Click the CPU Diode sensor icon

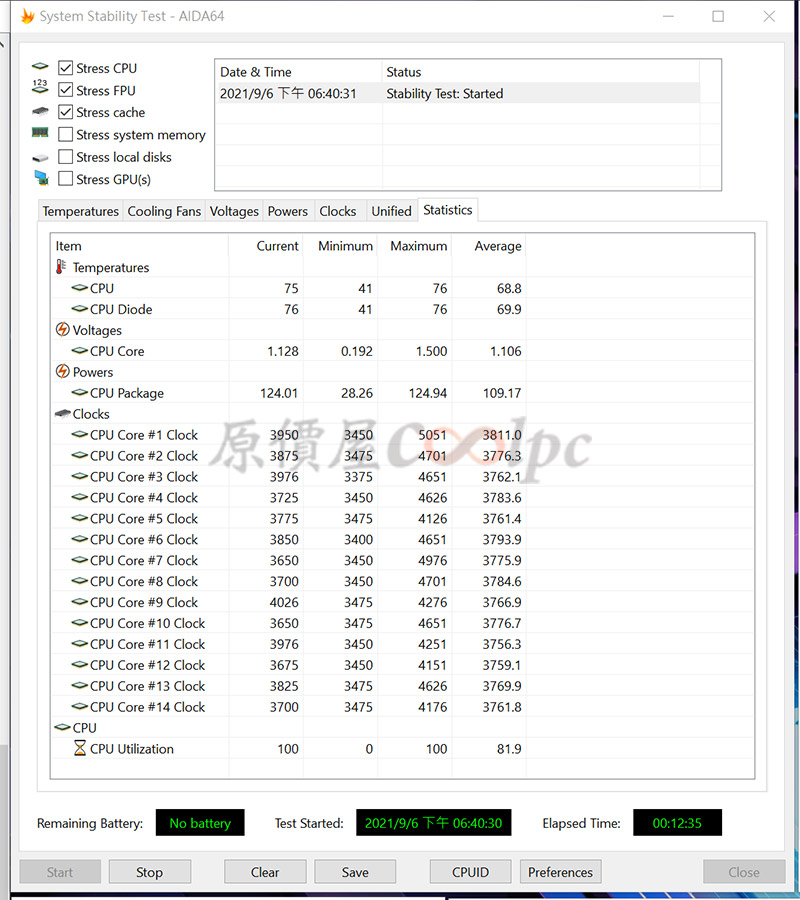coord(79,309)
